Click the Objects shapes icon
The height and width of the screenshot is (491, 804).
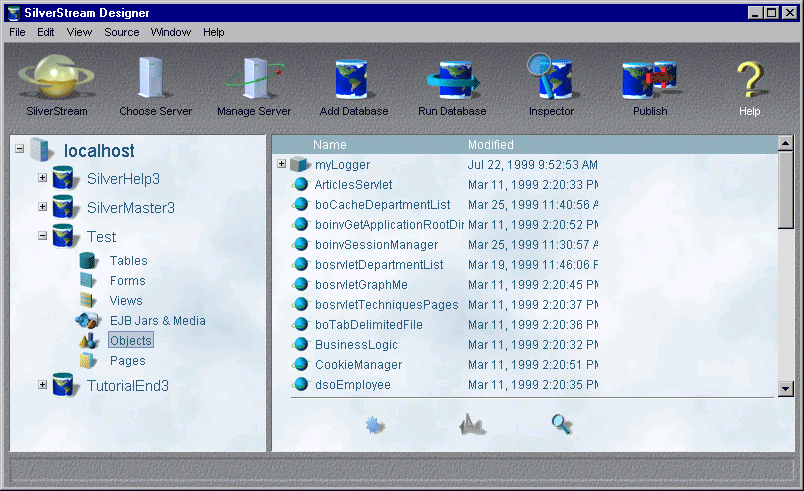click(88, 341)
